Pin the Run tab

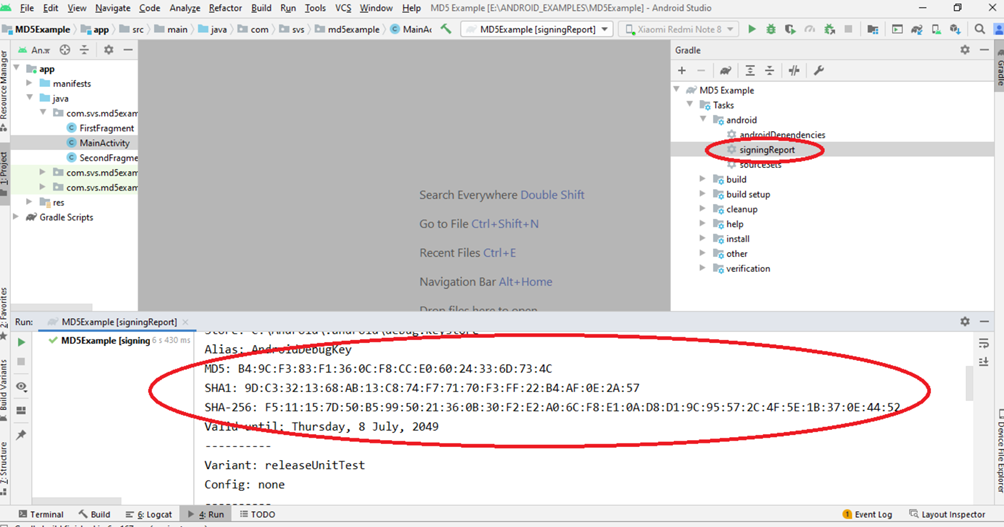point(21,435)
